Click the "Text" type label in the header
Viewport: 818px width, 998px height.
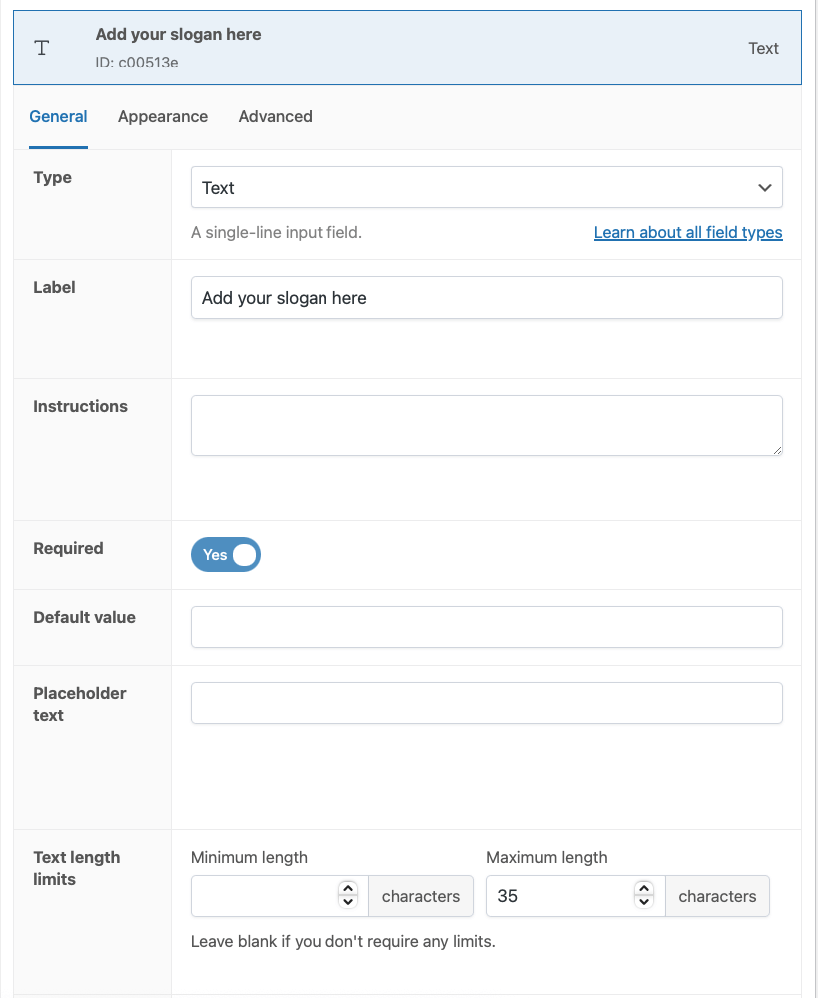click(x=763, y=48)
